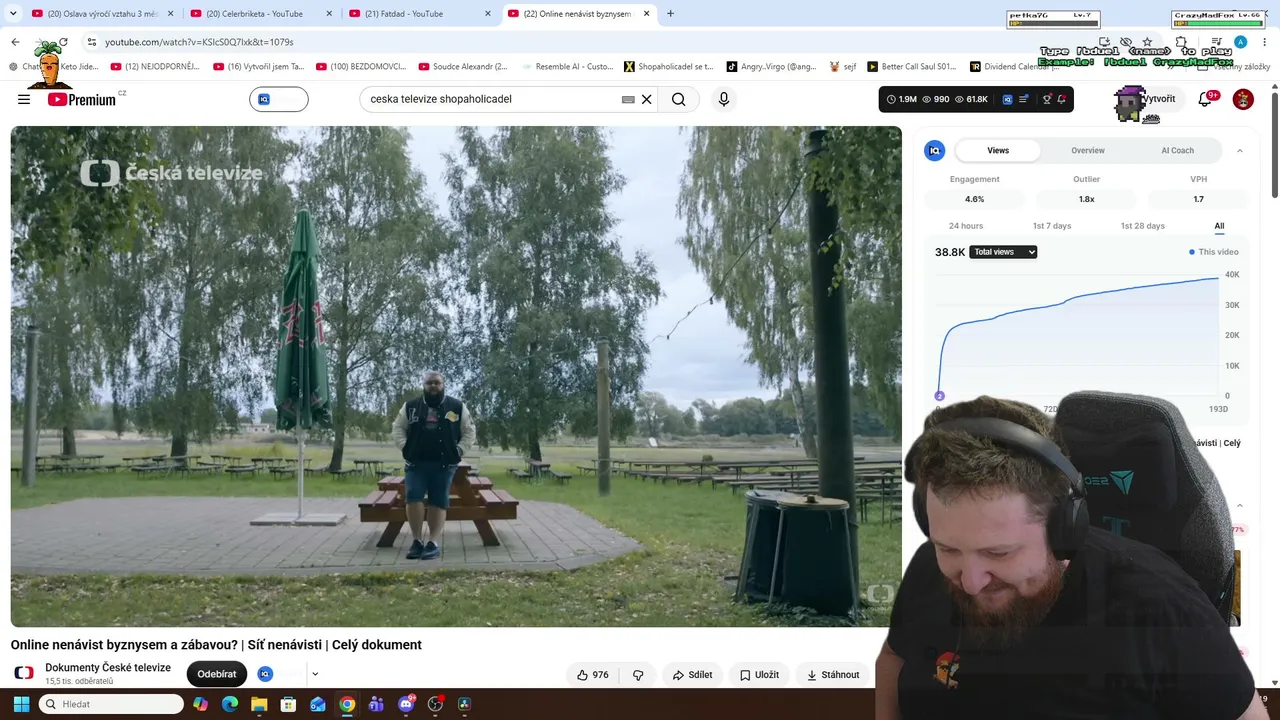Close the Celerbriketa - YouTube tab

tap(329, 14)
